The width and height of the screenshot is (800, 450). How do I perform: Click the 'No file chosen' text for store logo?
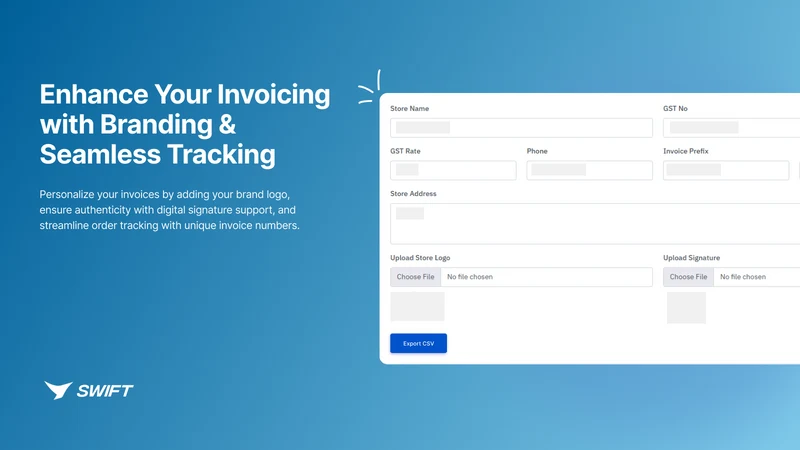pos(470,277)
